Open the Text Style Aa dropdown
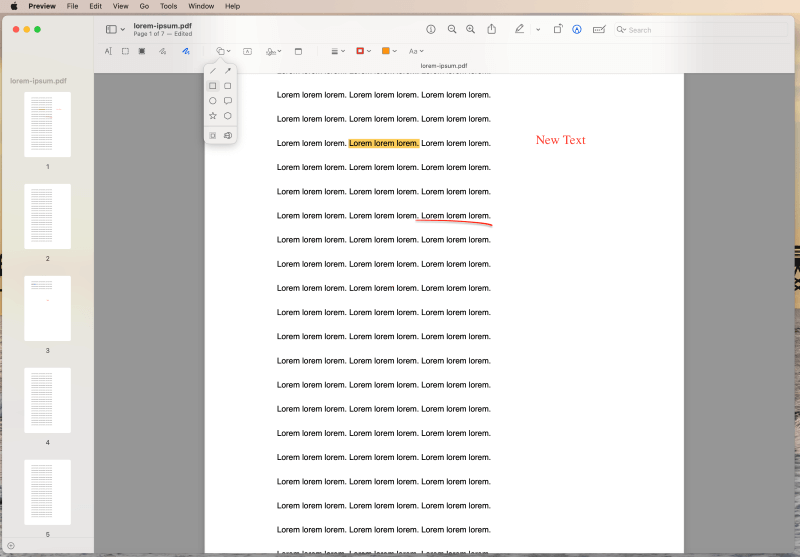Screen dimensions: 800x557 [x=416, y=51]
